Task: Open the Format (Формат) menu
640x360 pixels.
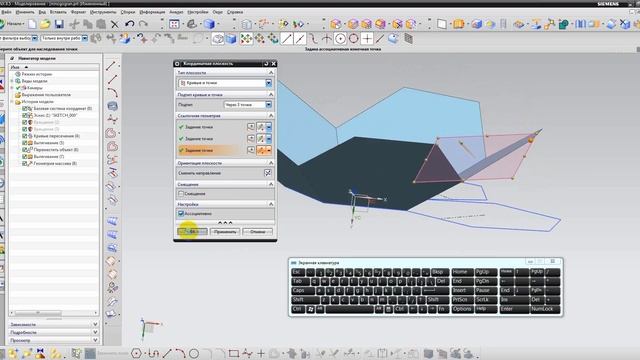Action: click(x=78, y=12)
